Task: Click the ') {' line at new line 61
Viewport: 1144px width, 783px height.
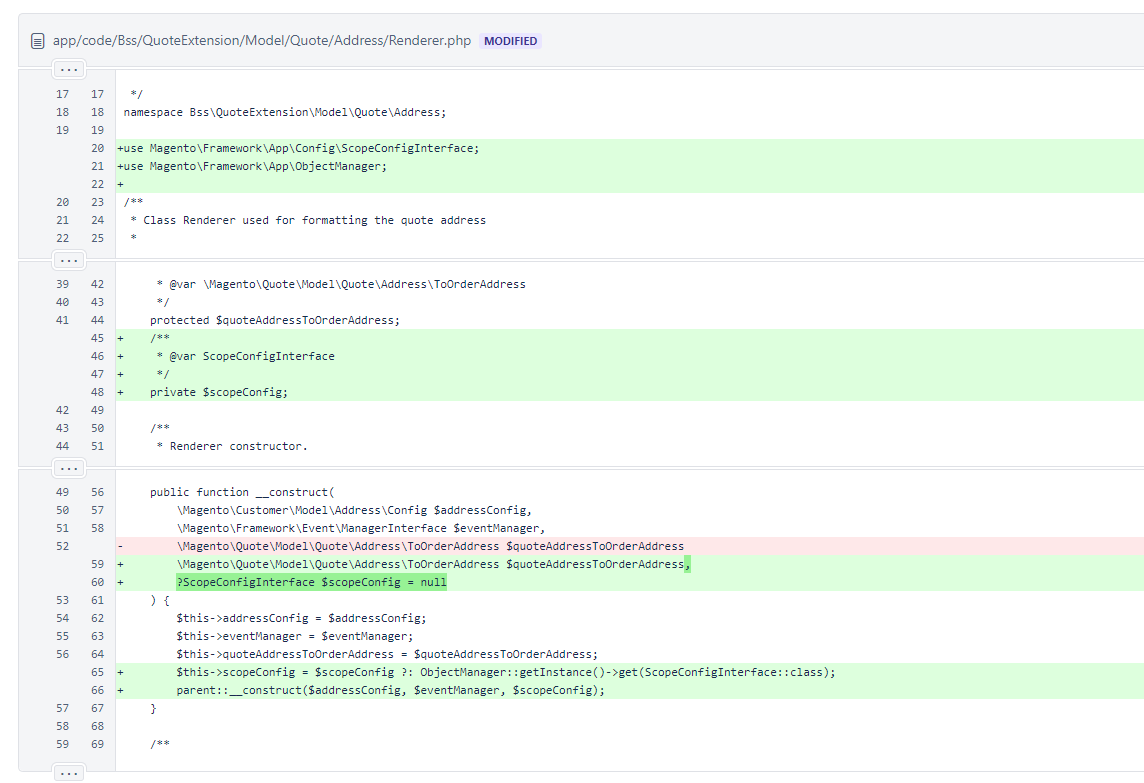Action: click(160, 600)
